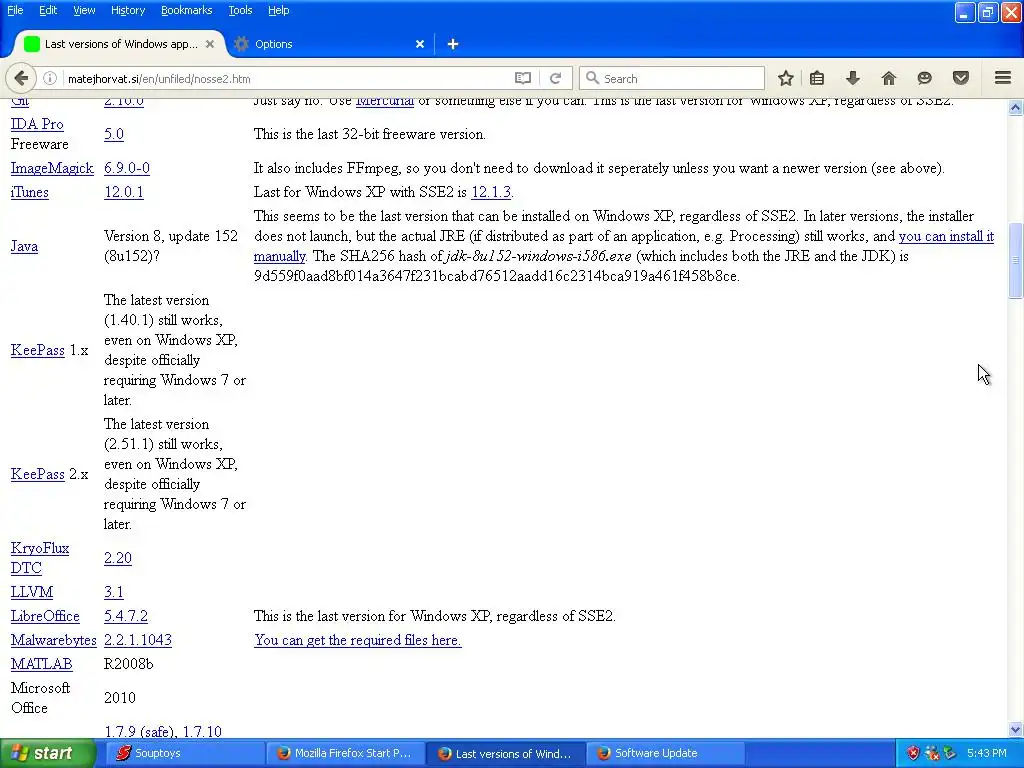This screenshot has height=768, width=1024.
Task: Open the iTunes link
Action: (29, 192)
